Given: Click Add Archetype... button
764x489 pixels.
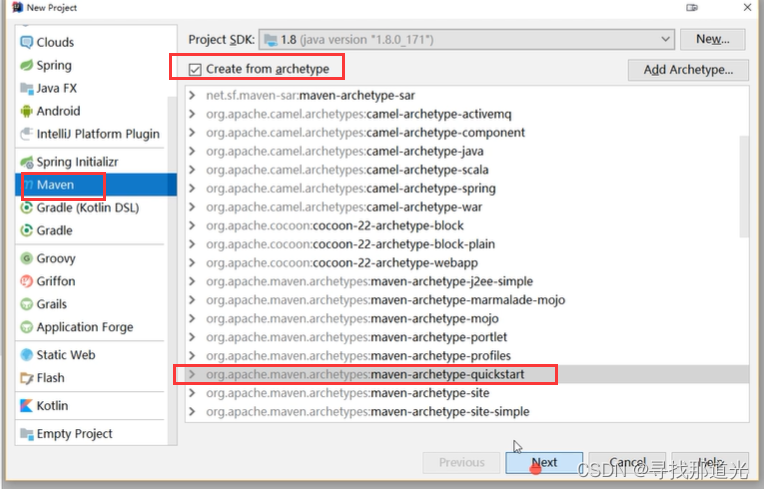Looking at the screenshot, I should pyautogui.click(x=688, y=70).
